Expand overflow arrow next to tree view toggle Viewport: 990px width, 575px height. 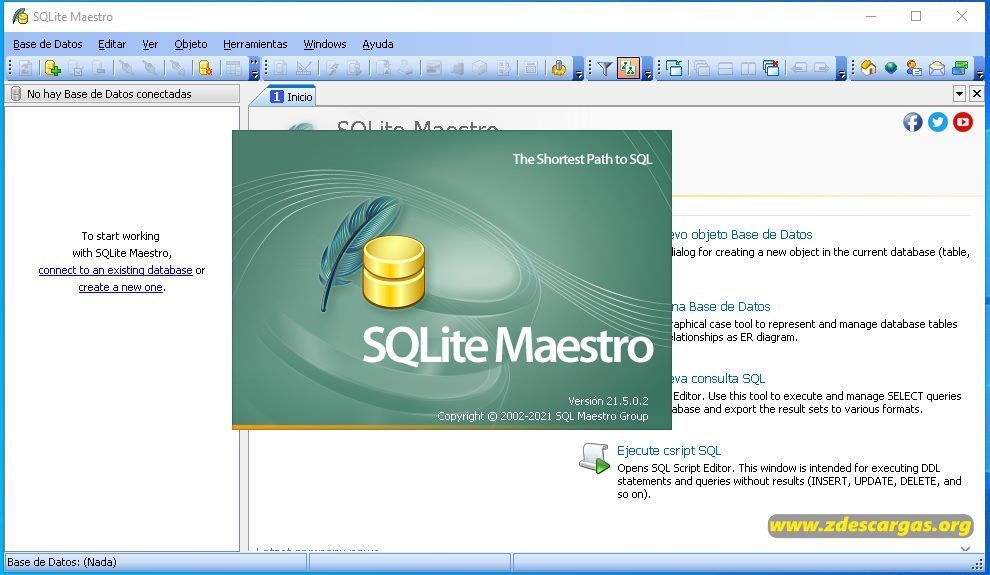648,68
